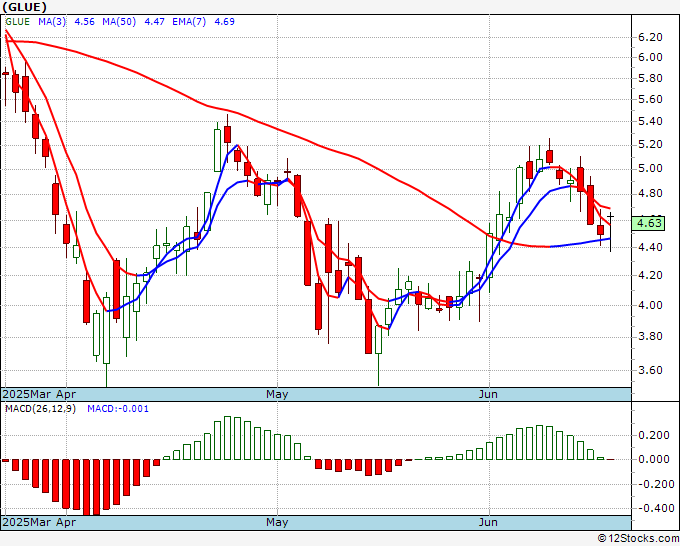
Task: Click the 5.00 price axis label
Action: point(651,169)
